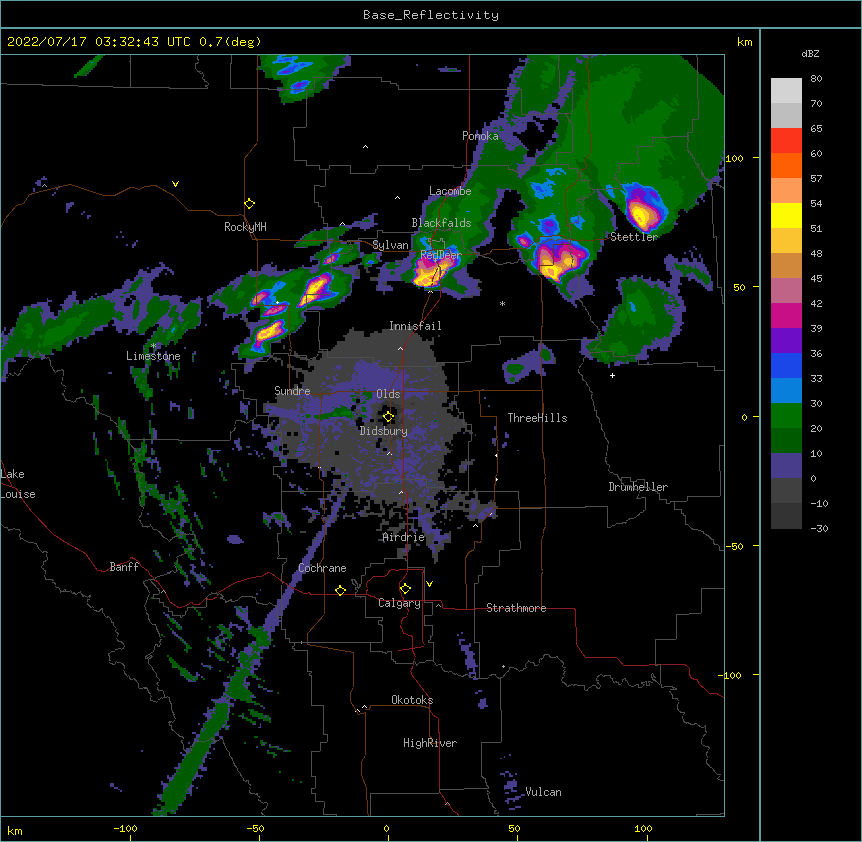Select the purple 36-39 dBZ legend swatch

(x=786, y=340)
